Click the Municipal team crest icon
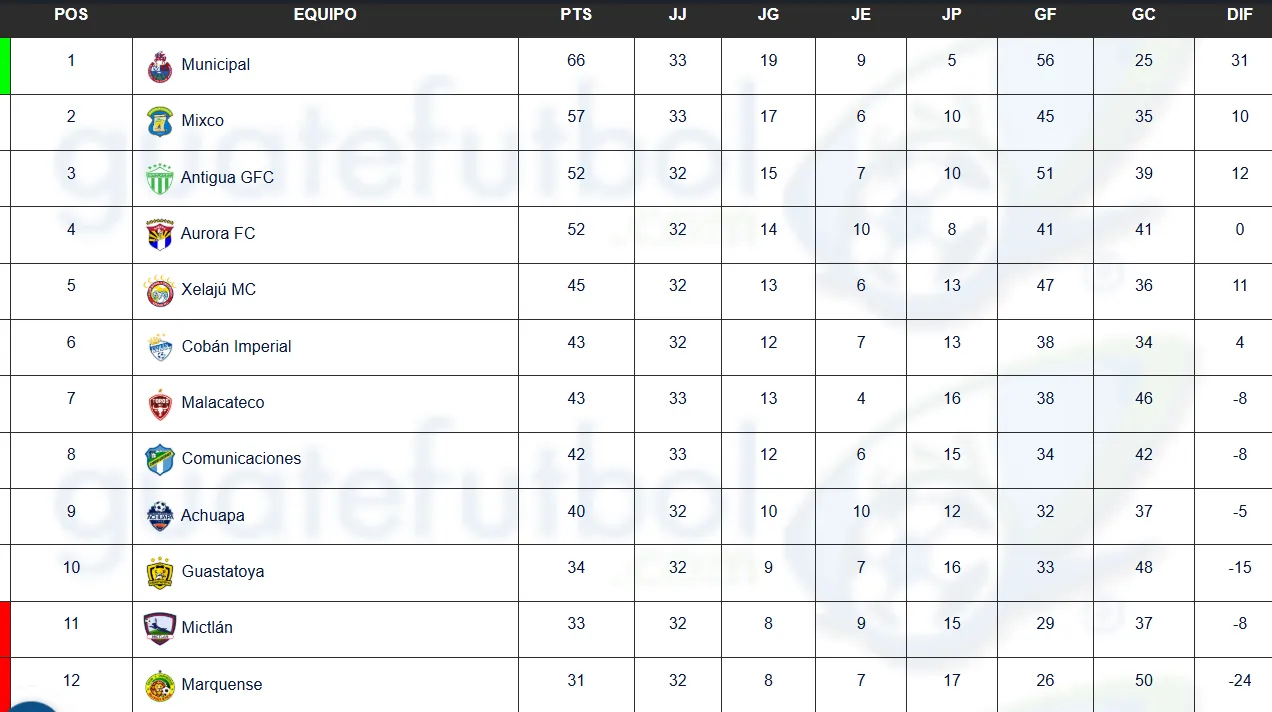The height and width of the screenshot is (712, 1272). (160, 66)
